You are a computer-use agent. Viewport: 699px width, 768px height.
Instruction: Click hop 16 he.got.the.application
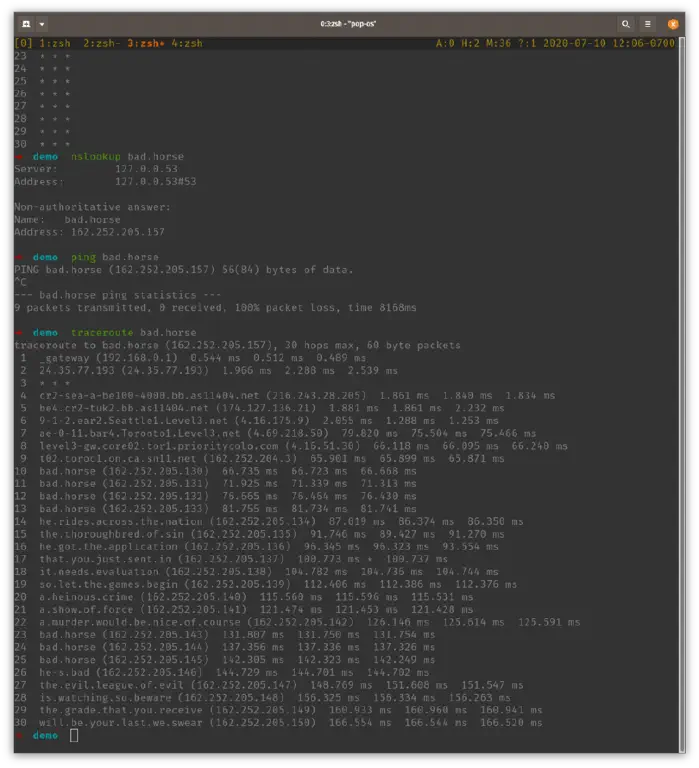(x=108, y=546)
